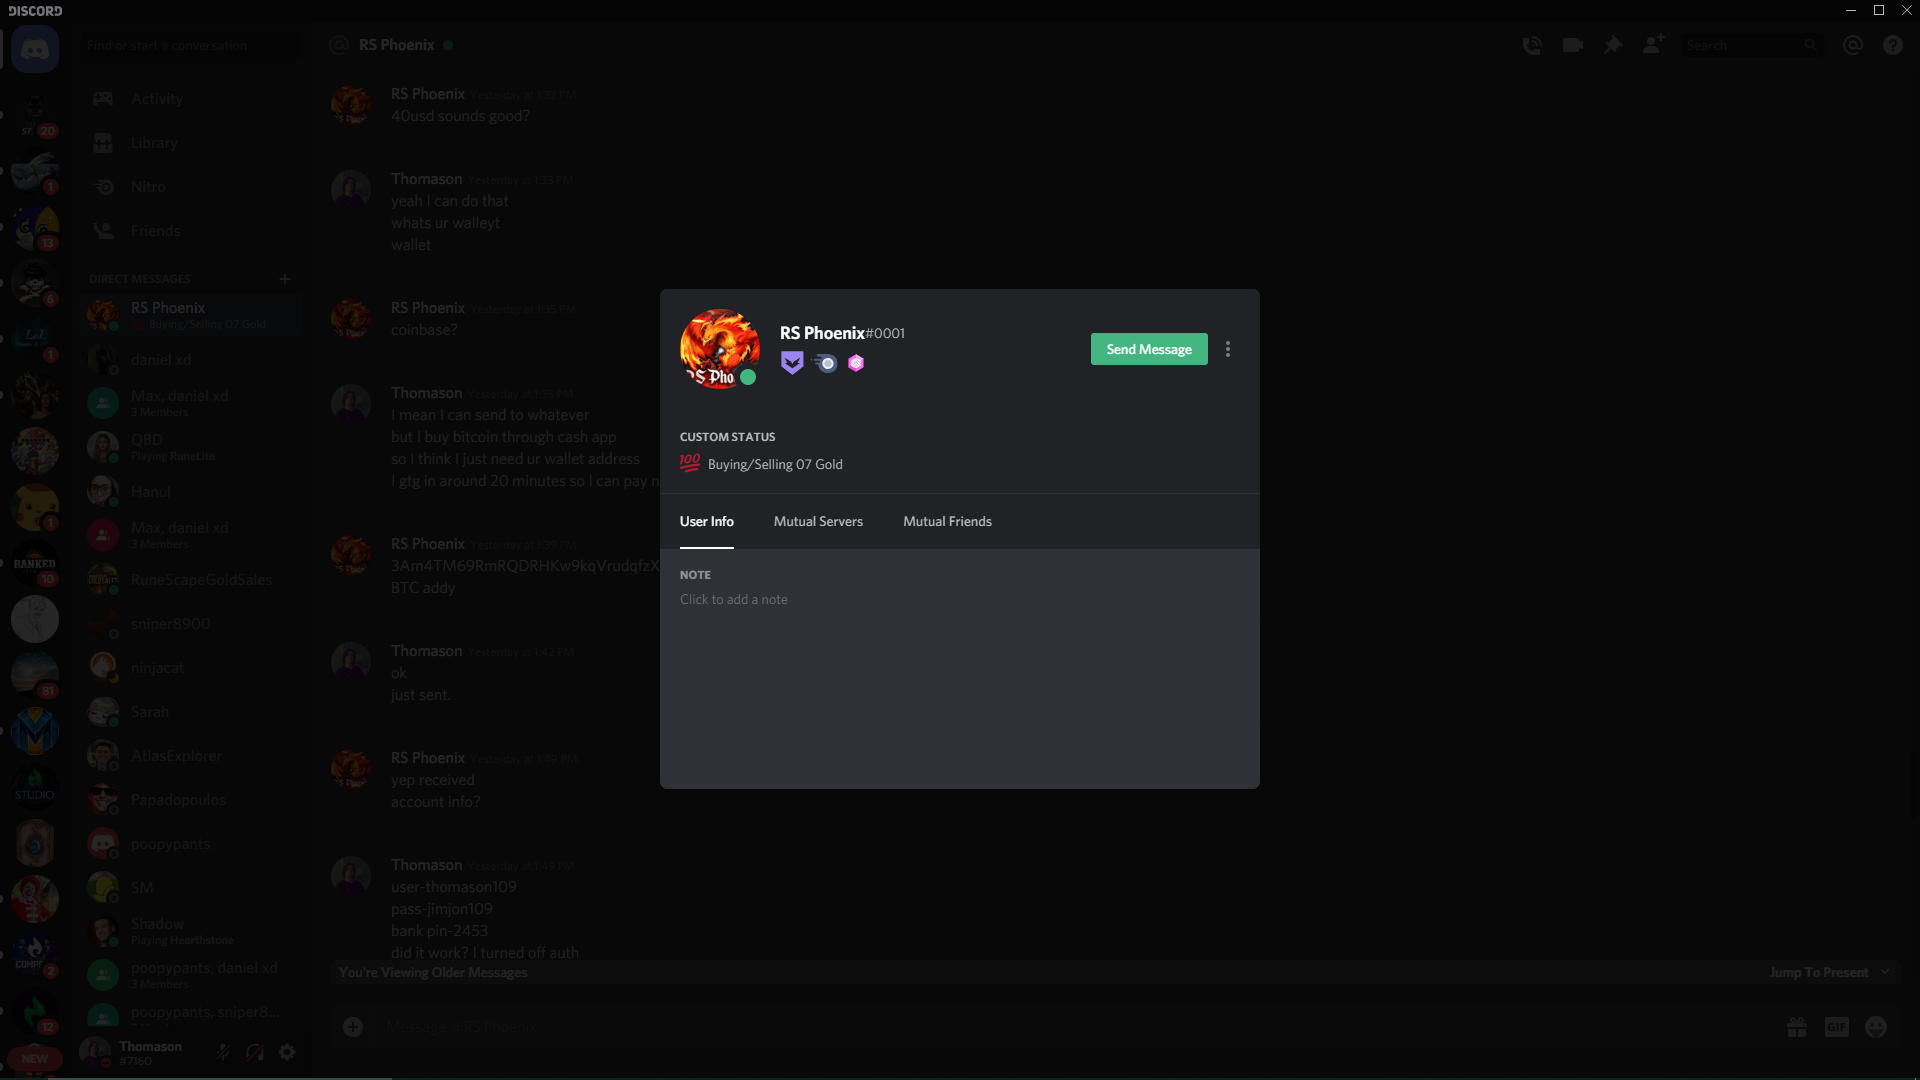Open pinned messages icon
Viewport: 1920px width, 1080px height.
pyautogui.click(x=1613, y=45)
